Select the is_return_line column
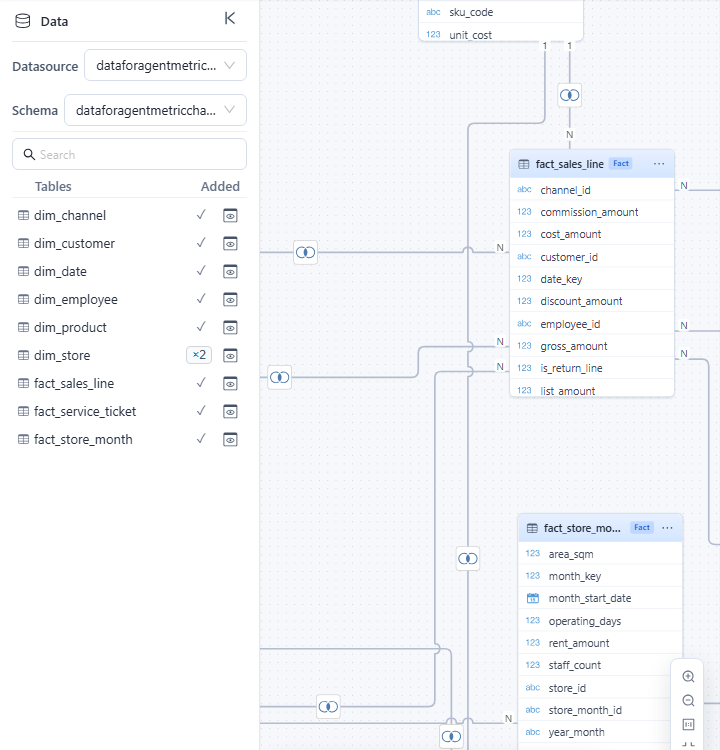720x750 pixels. [592, 368]
